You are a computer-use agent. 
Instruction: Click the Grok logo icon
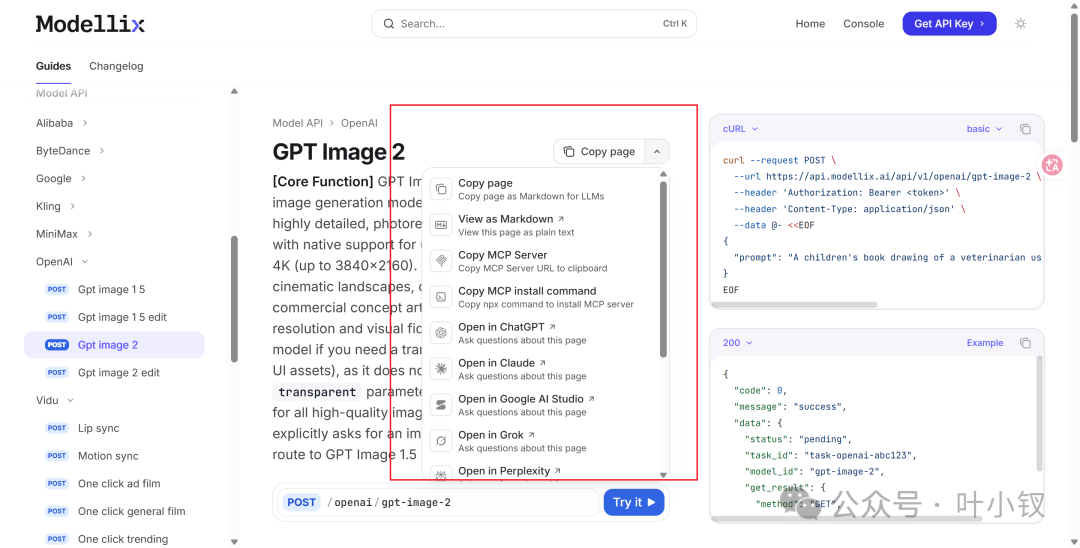pyautogui.click(x=441, y=441)
